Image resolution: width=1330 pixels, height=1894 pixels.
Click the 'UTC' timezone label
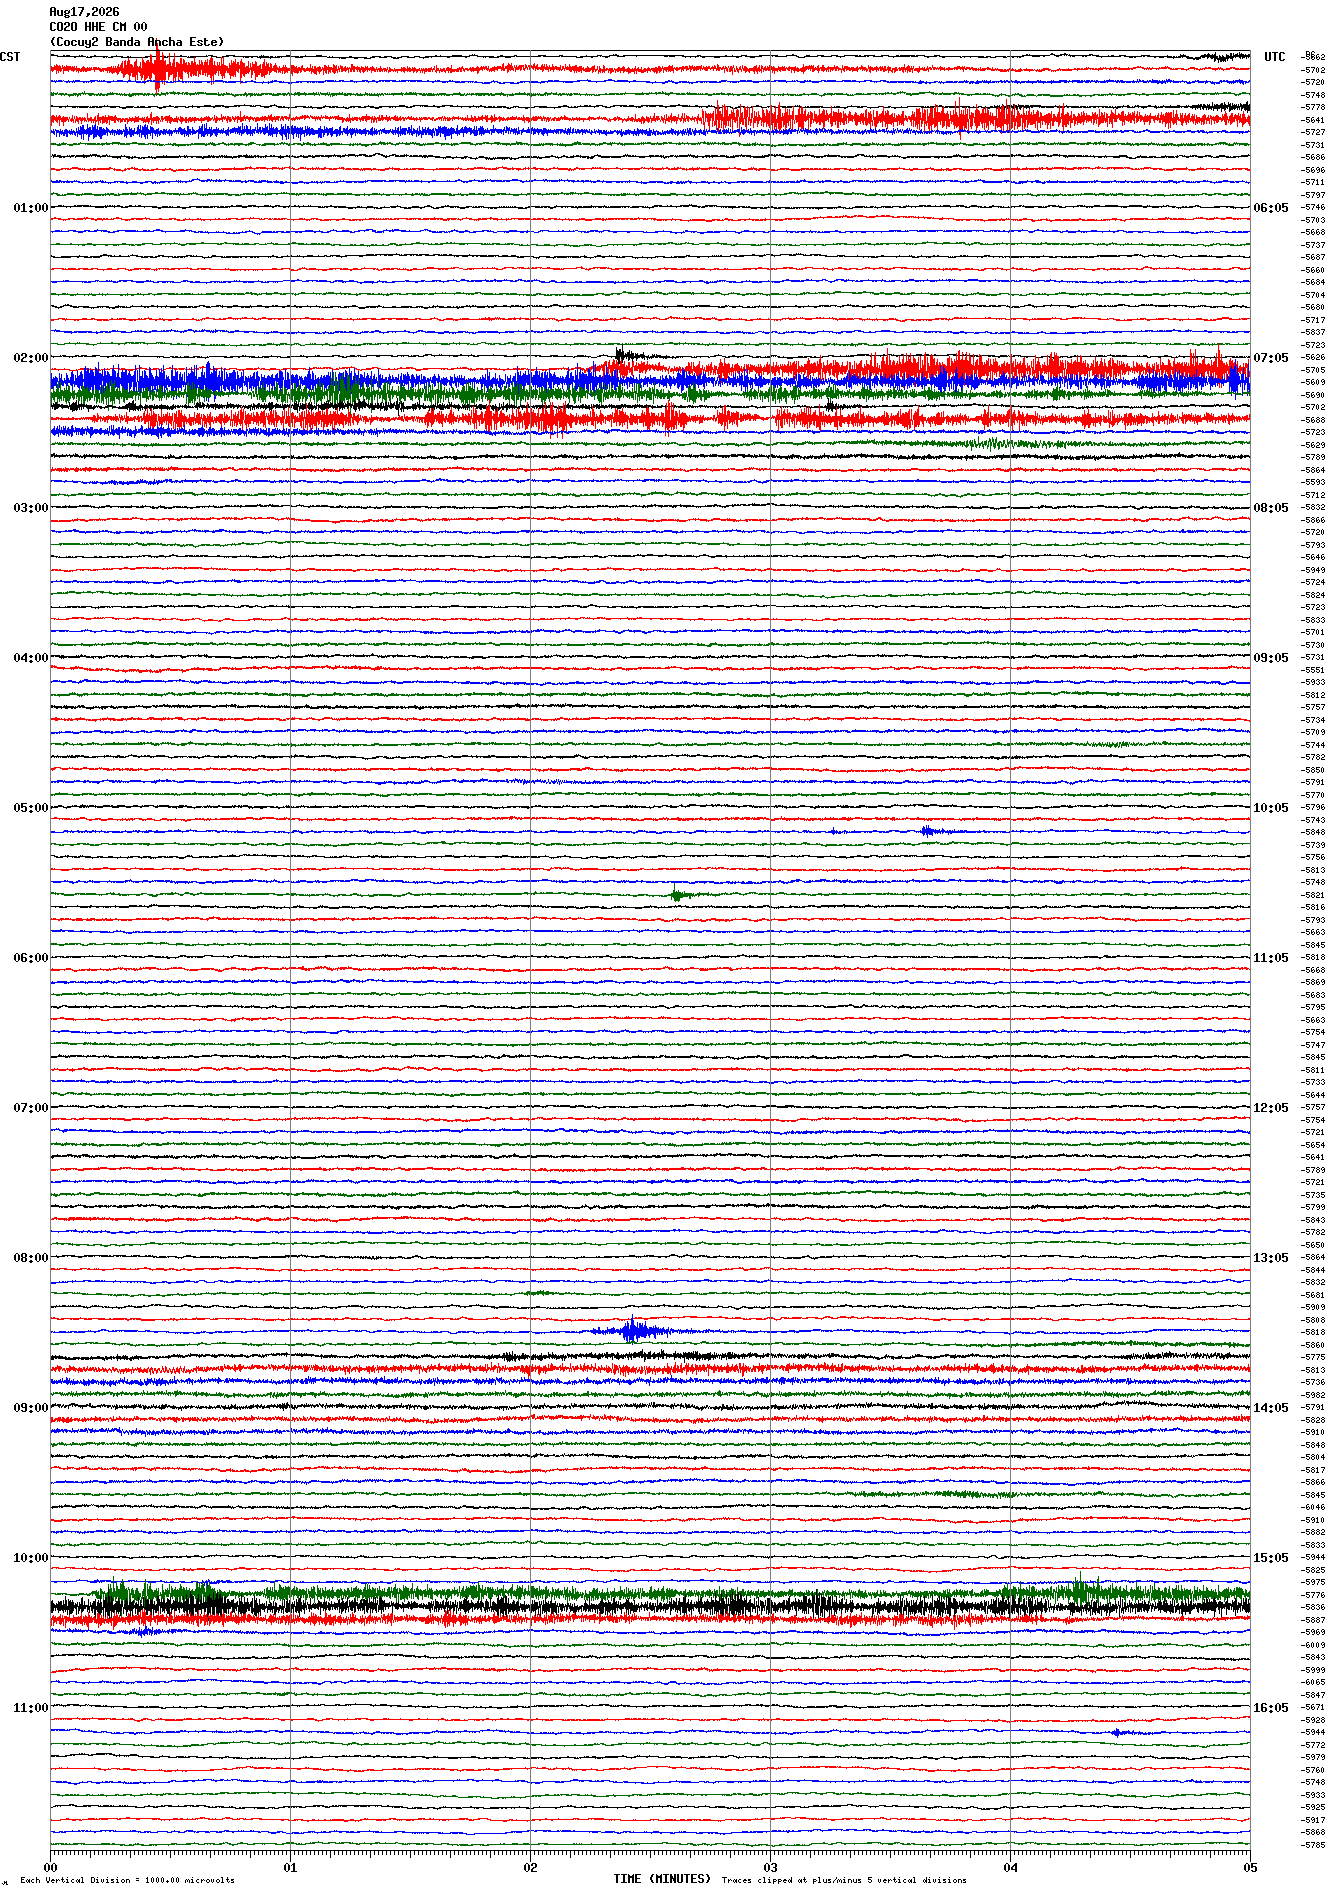pyautogui.click(x=1275, y=57)
